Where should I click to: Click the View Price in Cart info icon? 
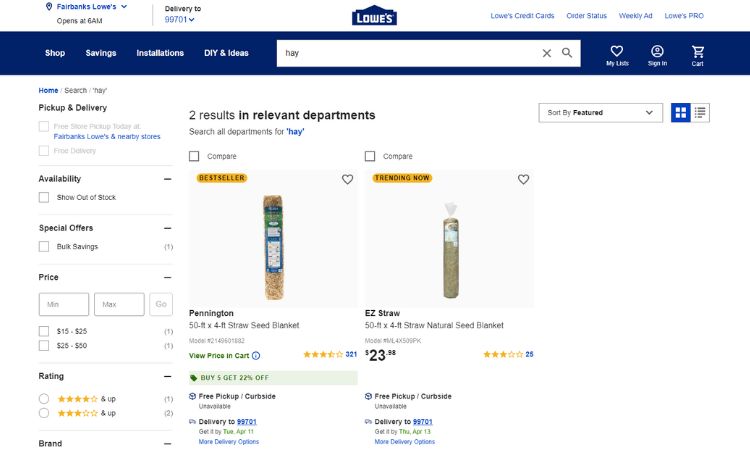click(256, 356)
